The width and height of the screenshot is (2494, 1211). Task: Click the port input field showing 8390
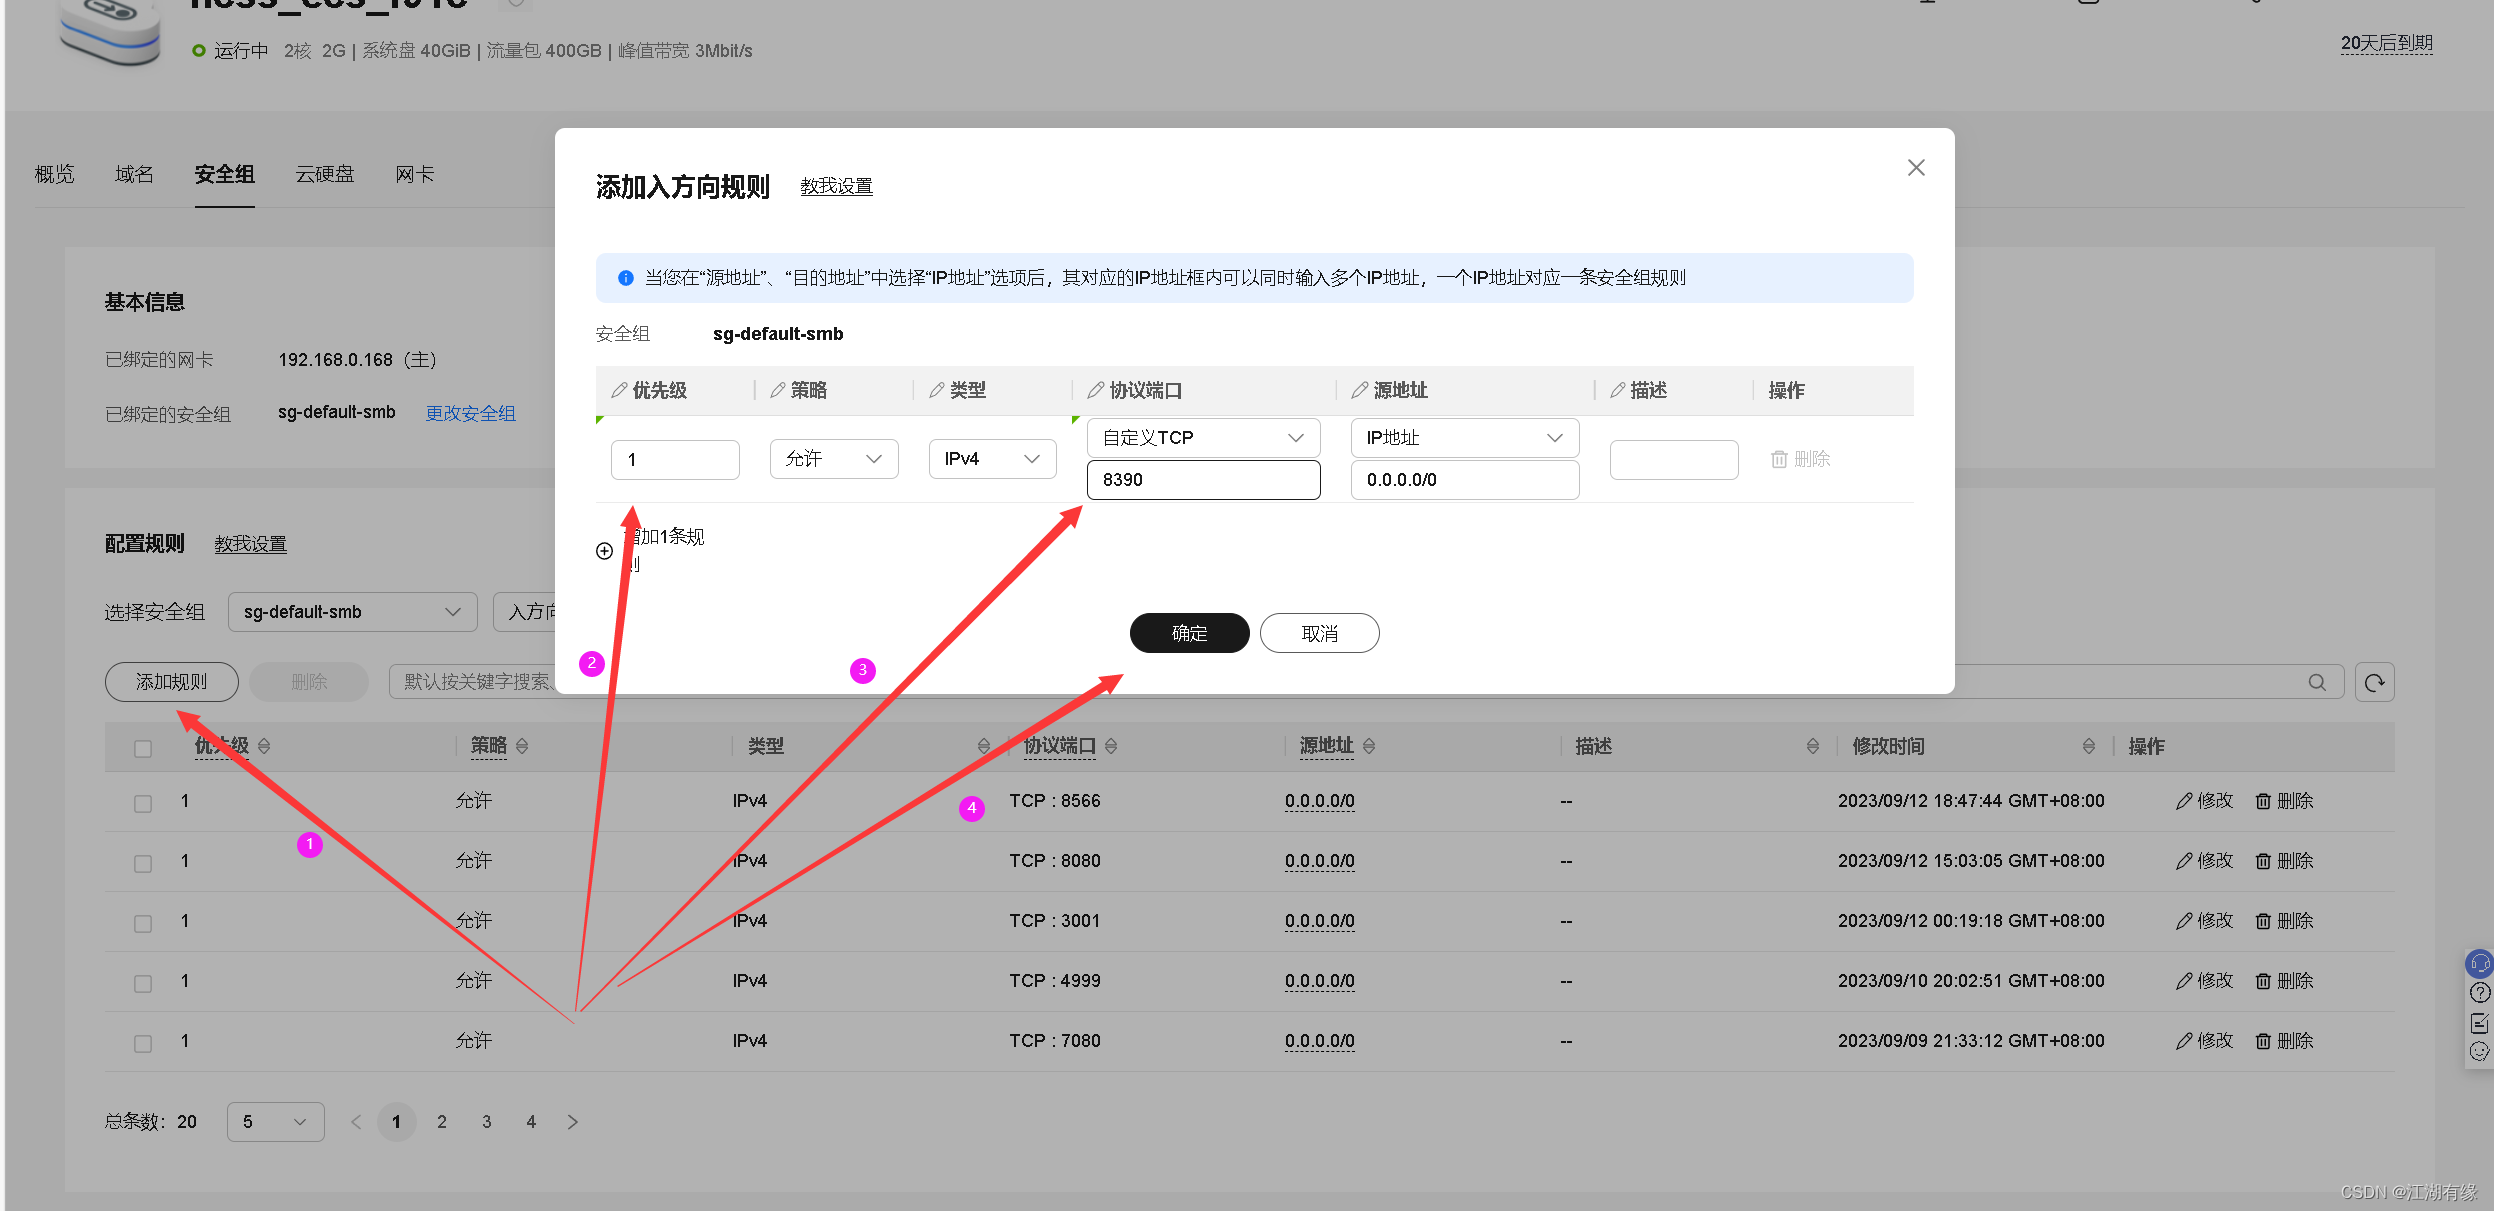point(1203,480)
